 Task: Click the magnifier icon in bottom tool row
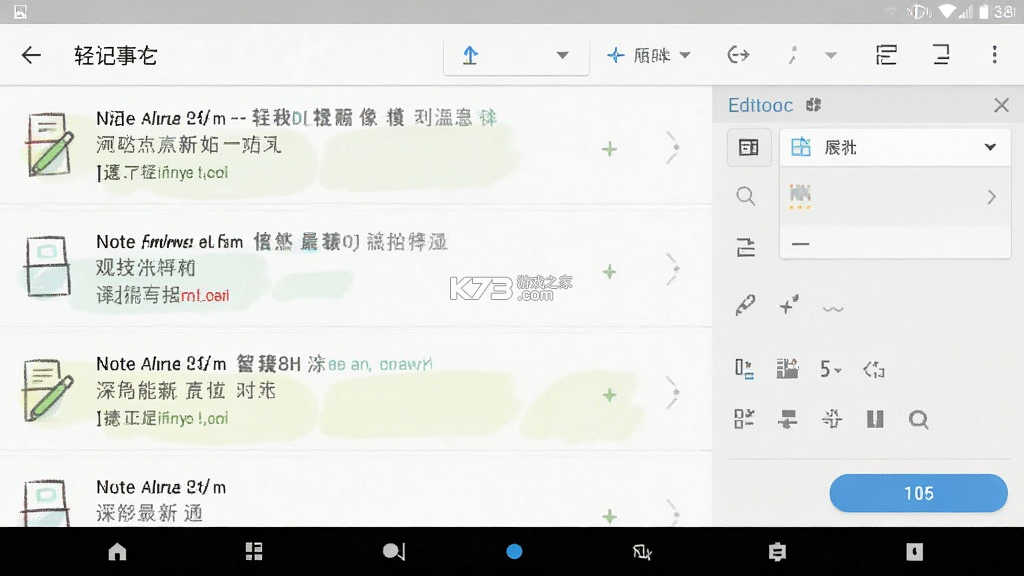(919, 419)
